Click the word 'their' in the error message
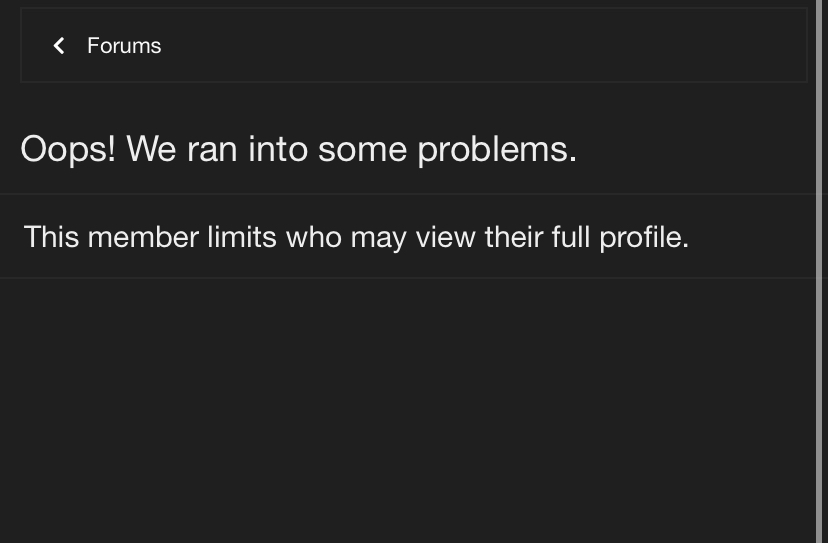This screenshot has height=543, width=828. 513,237
